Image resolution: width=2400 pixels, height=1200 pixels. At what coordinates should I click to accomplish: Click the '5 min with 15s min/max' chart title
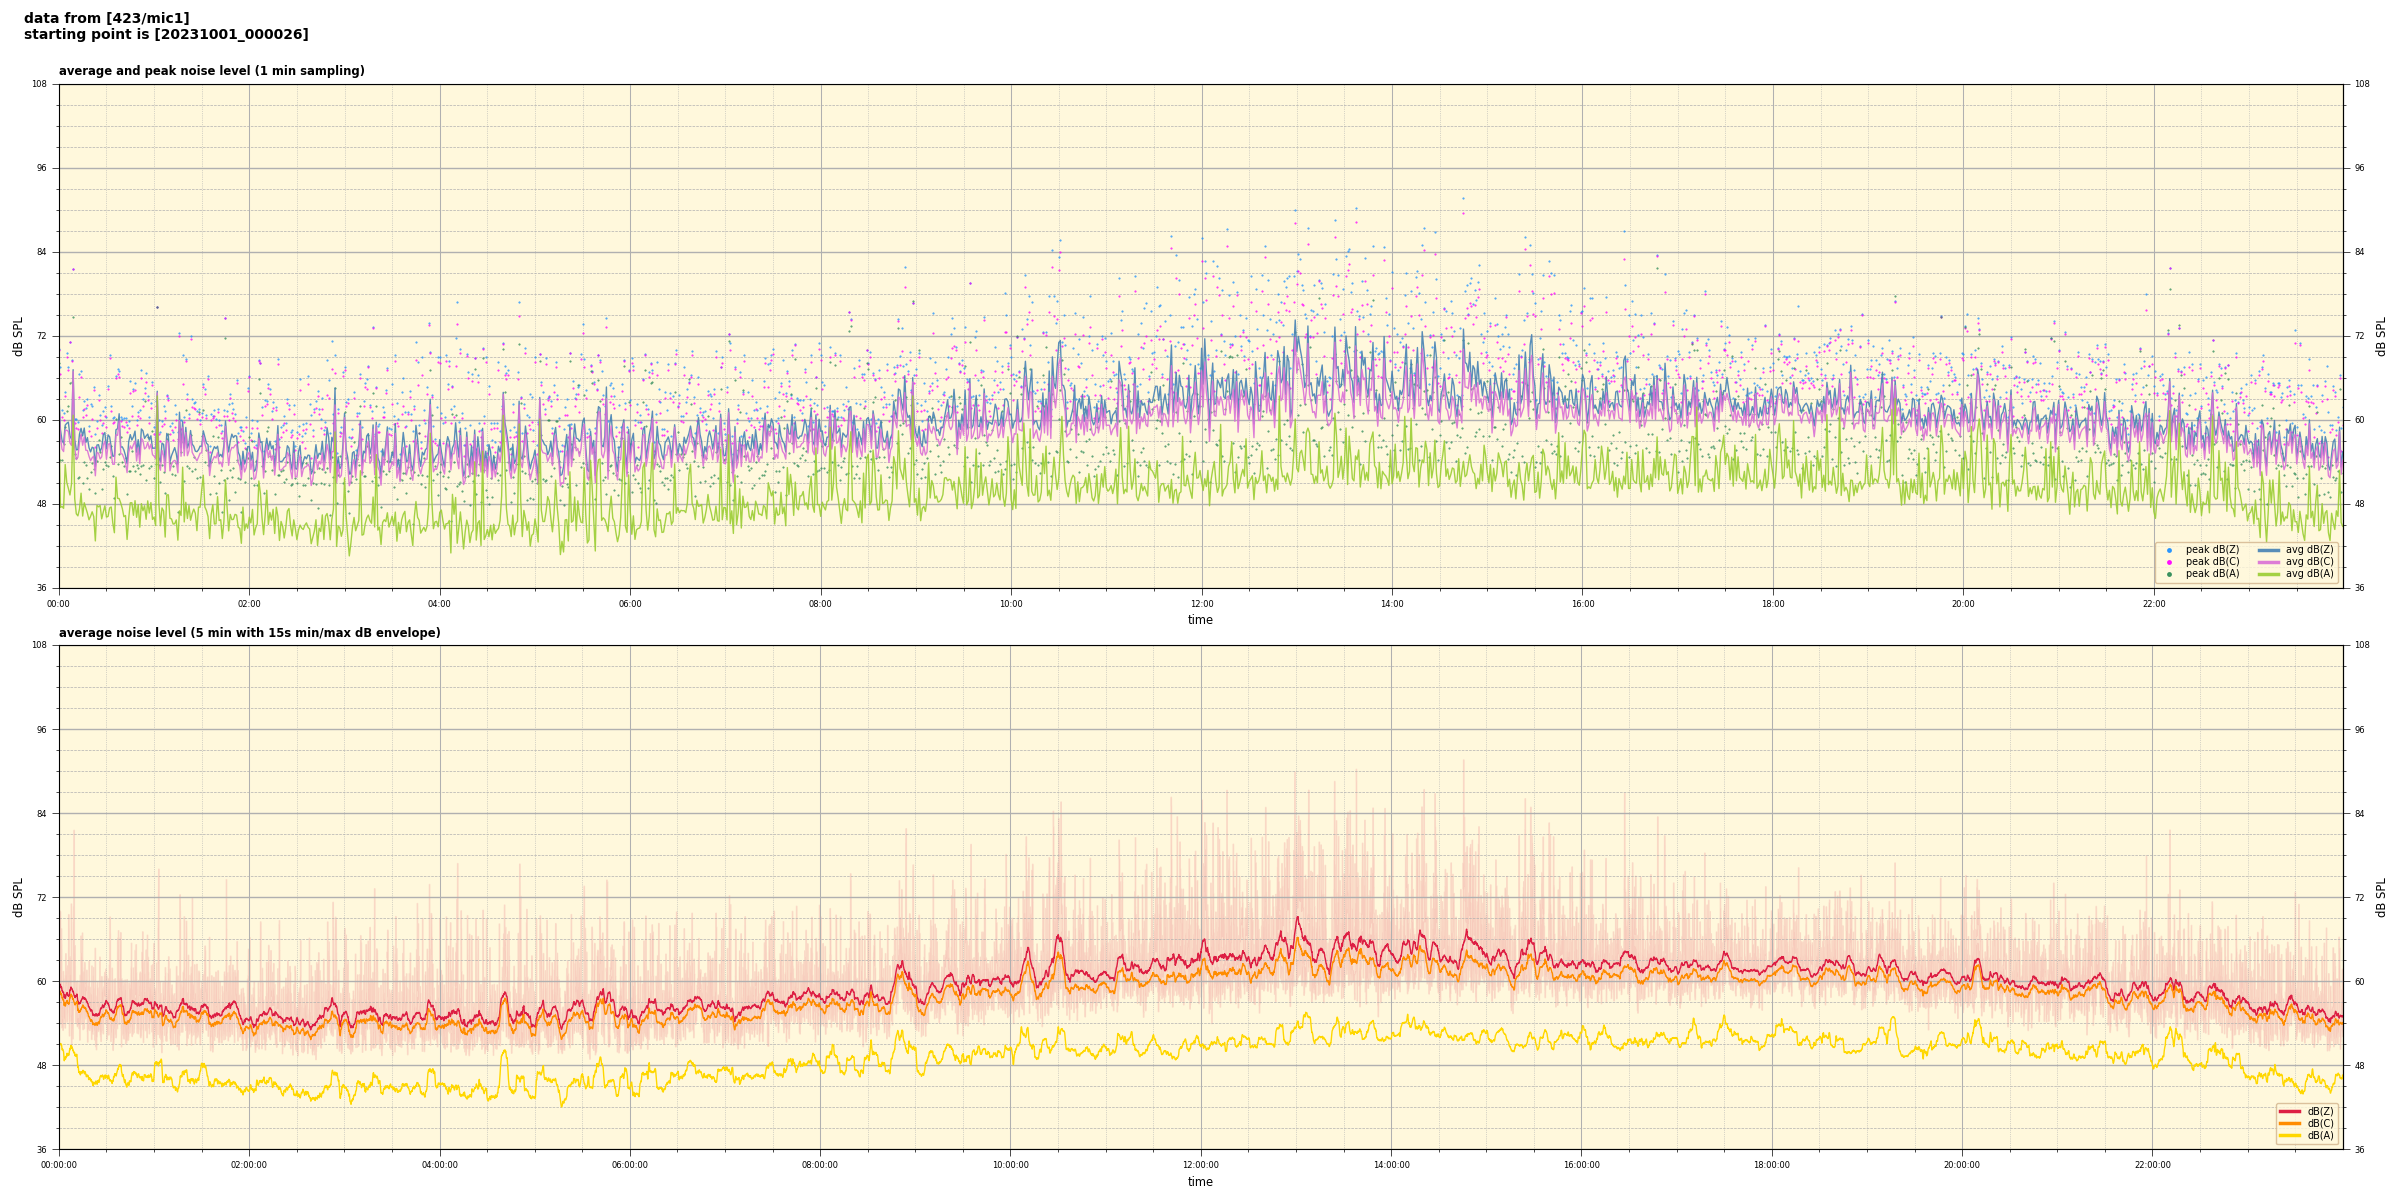pyautogui.click(x=249, y=633)
